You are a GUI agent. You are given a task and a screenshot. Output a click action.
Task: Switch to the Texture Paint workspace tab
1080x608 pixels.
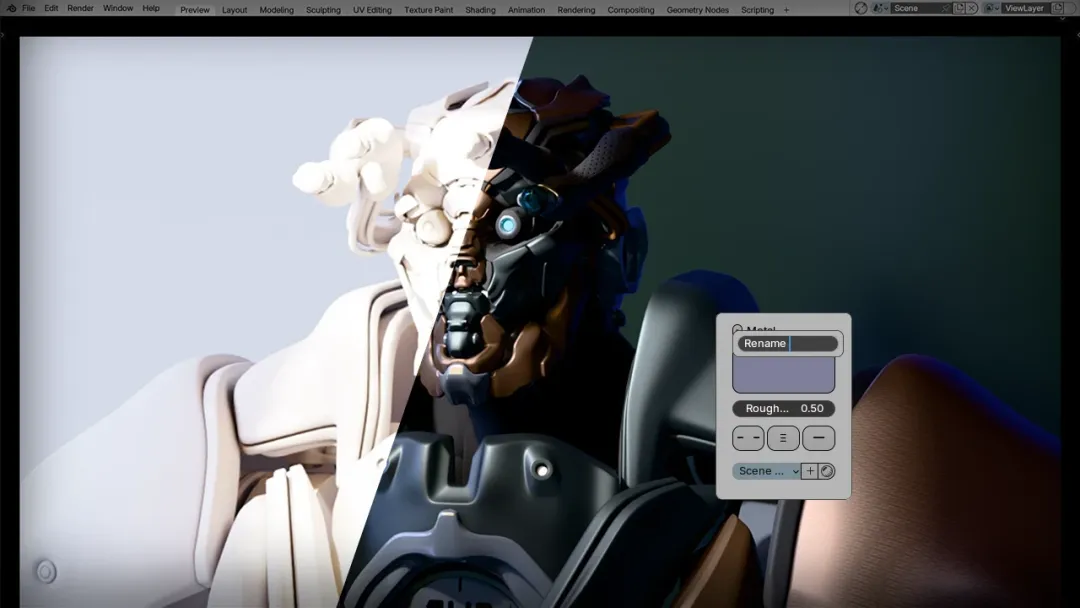tap(428, 10)
